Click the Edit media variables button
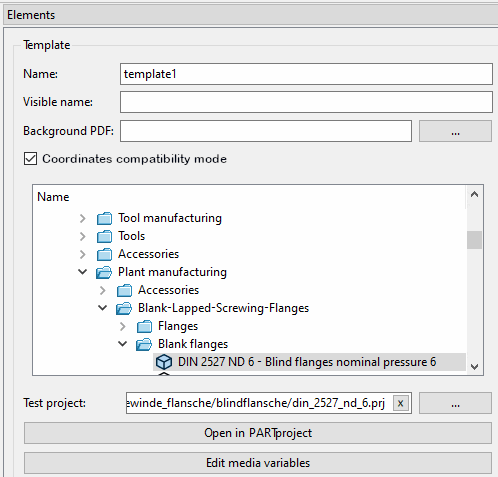 coord(258,463)
